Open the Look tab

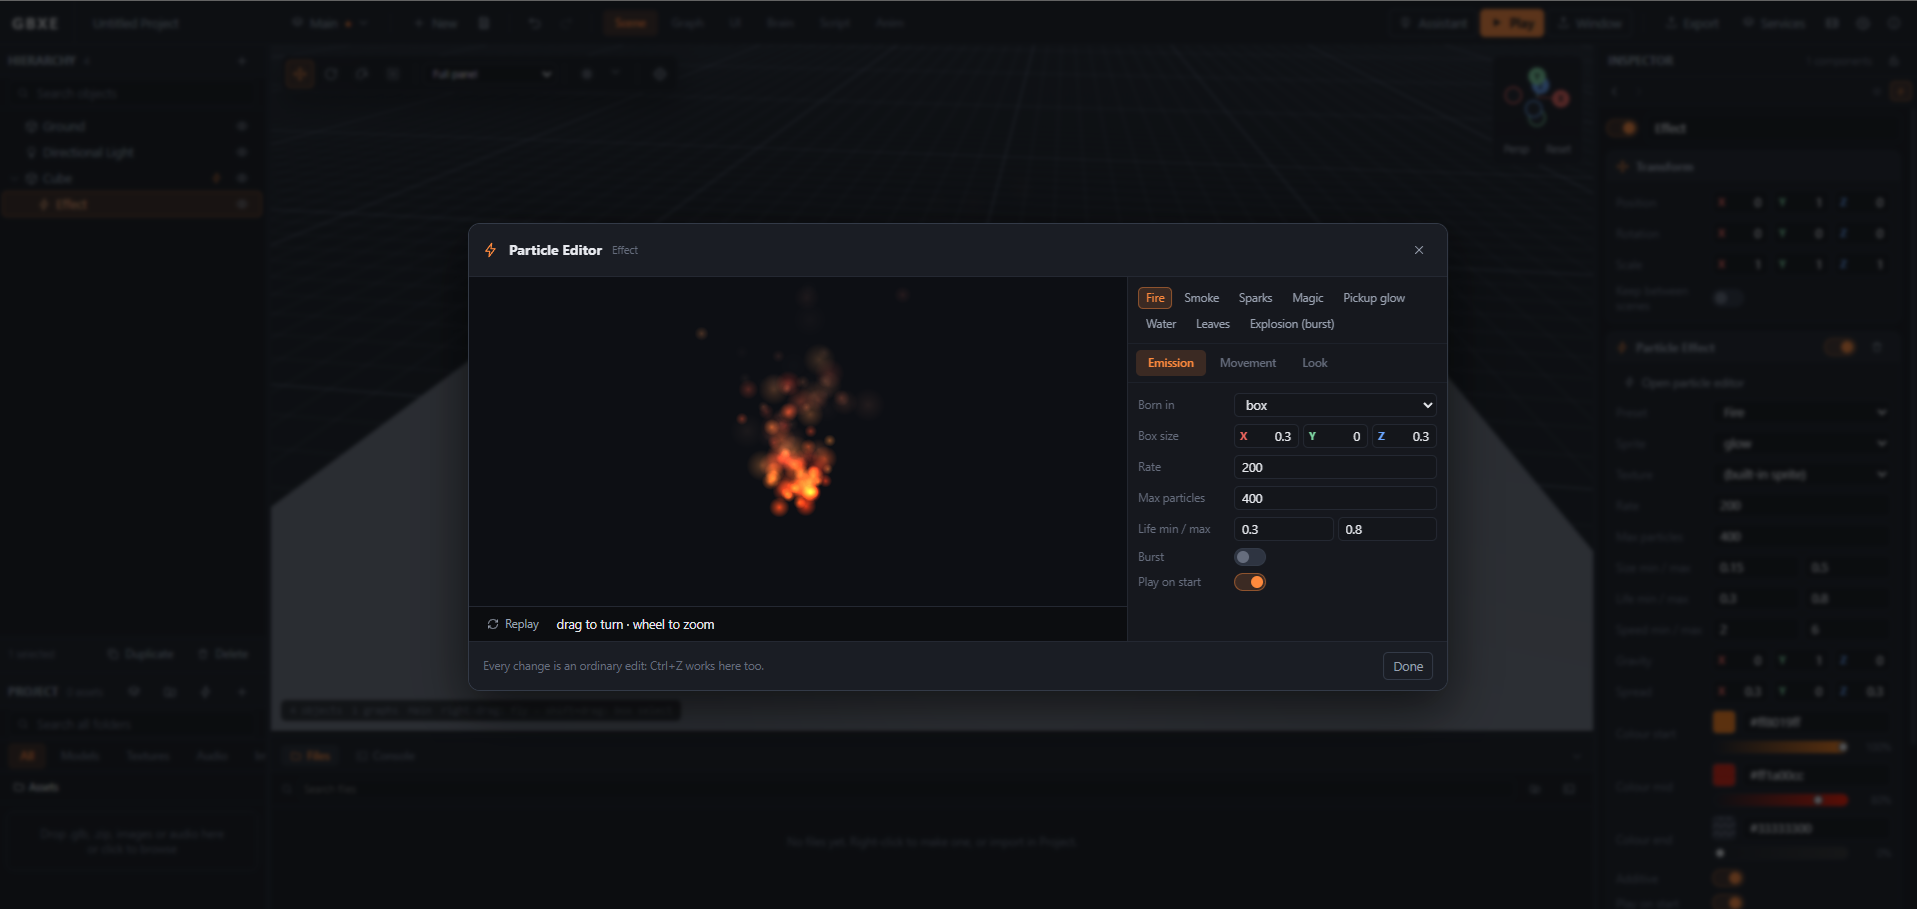click(x=1314, y=363)
